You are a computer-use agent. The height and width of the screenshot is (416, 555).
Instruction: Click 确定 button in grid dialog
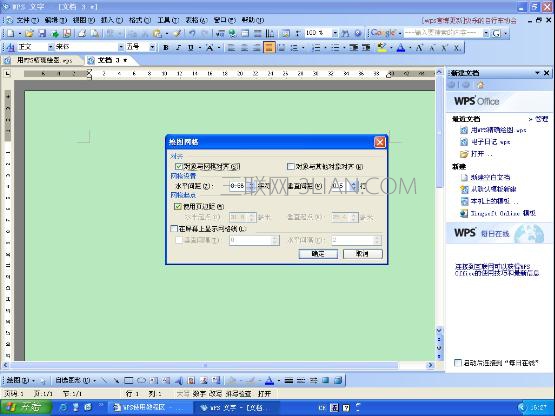pos(318,253)
